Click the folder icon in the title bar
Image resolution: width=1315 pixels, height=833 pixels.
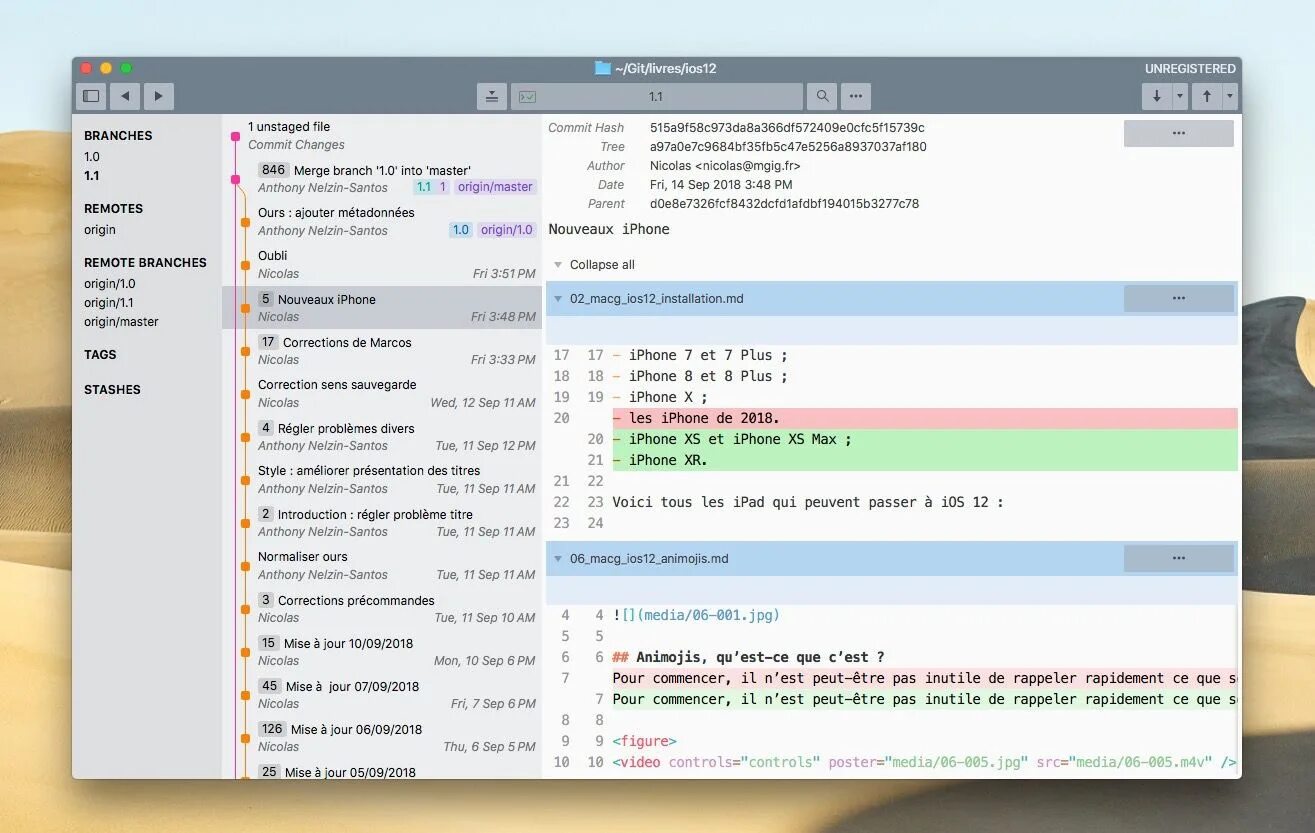tap(602, 68)
